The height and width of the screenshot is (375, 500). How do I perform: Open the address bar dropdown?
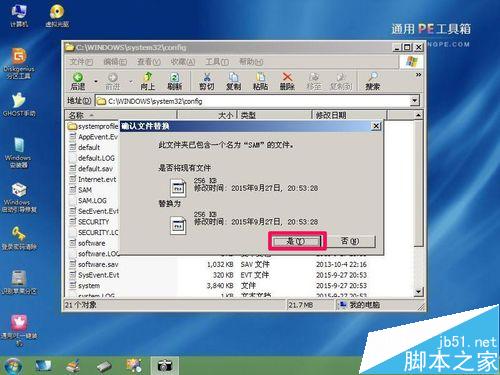pyautogui.click(x=414, y=101)
